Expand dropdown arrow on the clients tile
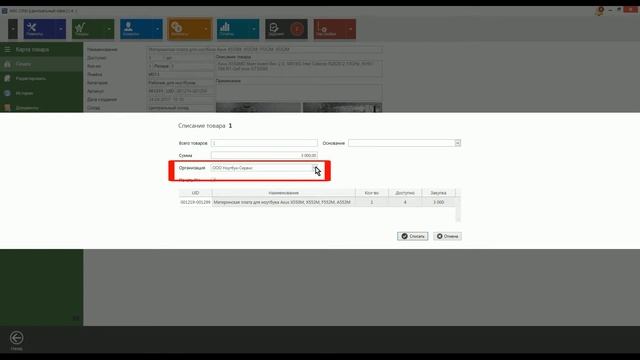 coord(158,29)
